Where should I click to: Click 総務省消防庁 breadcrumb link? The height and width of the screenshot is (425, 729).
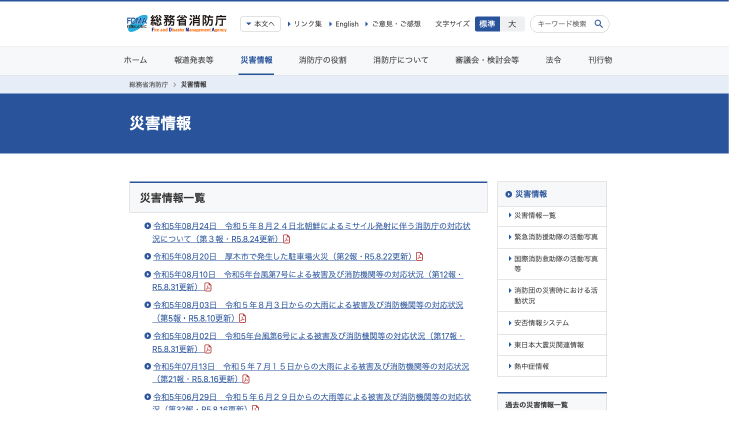tap(148, 85)
